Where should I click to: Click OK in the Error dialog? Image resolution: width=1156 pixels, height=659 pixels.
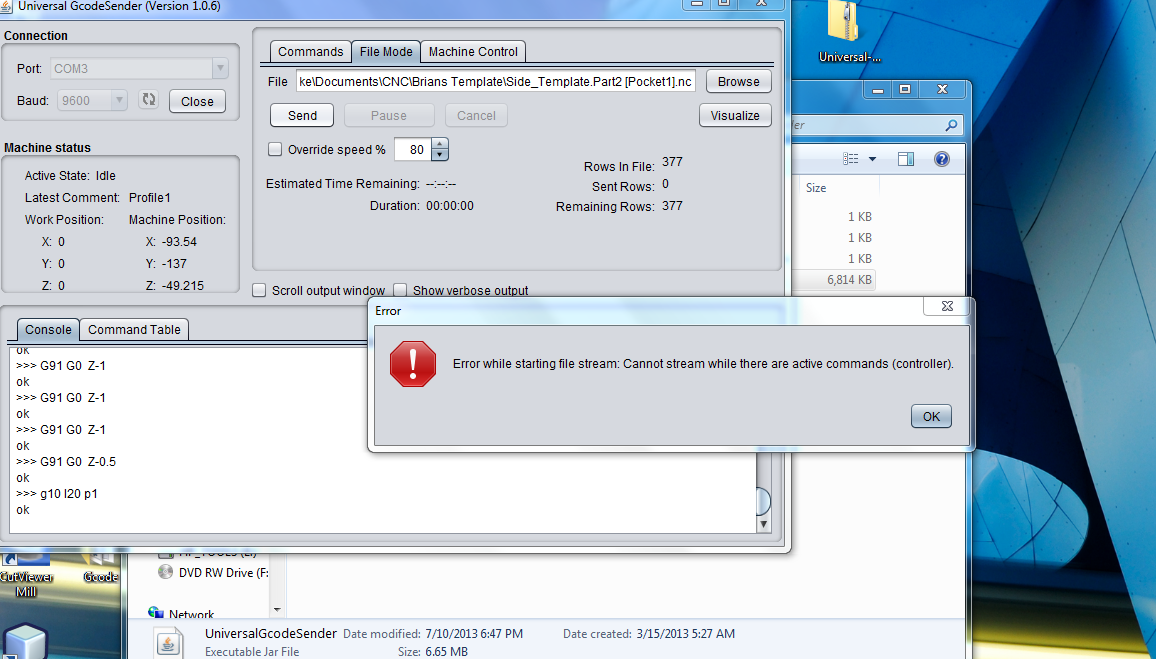931,416
